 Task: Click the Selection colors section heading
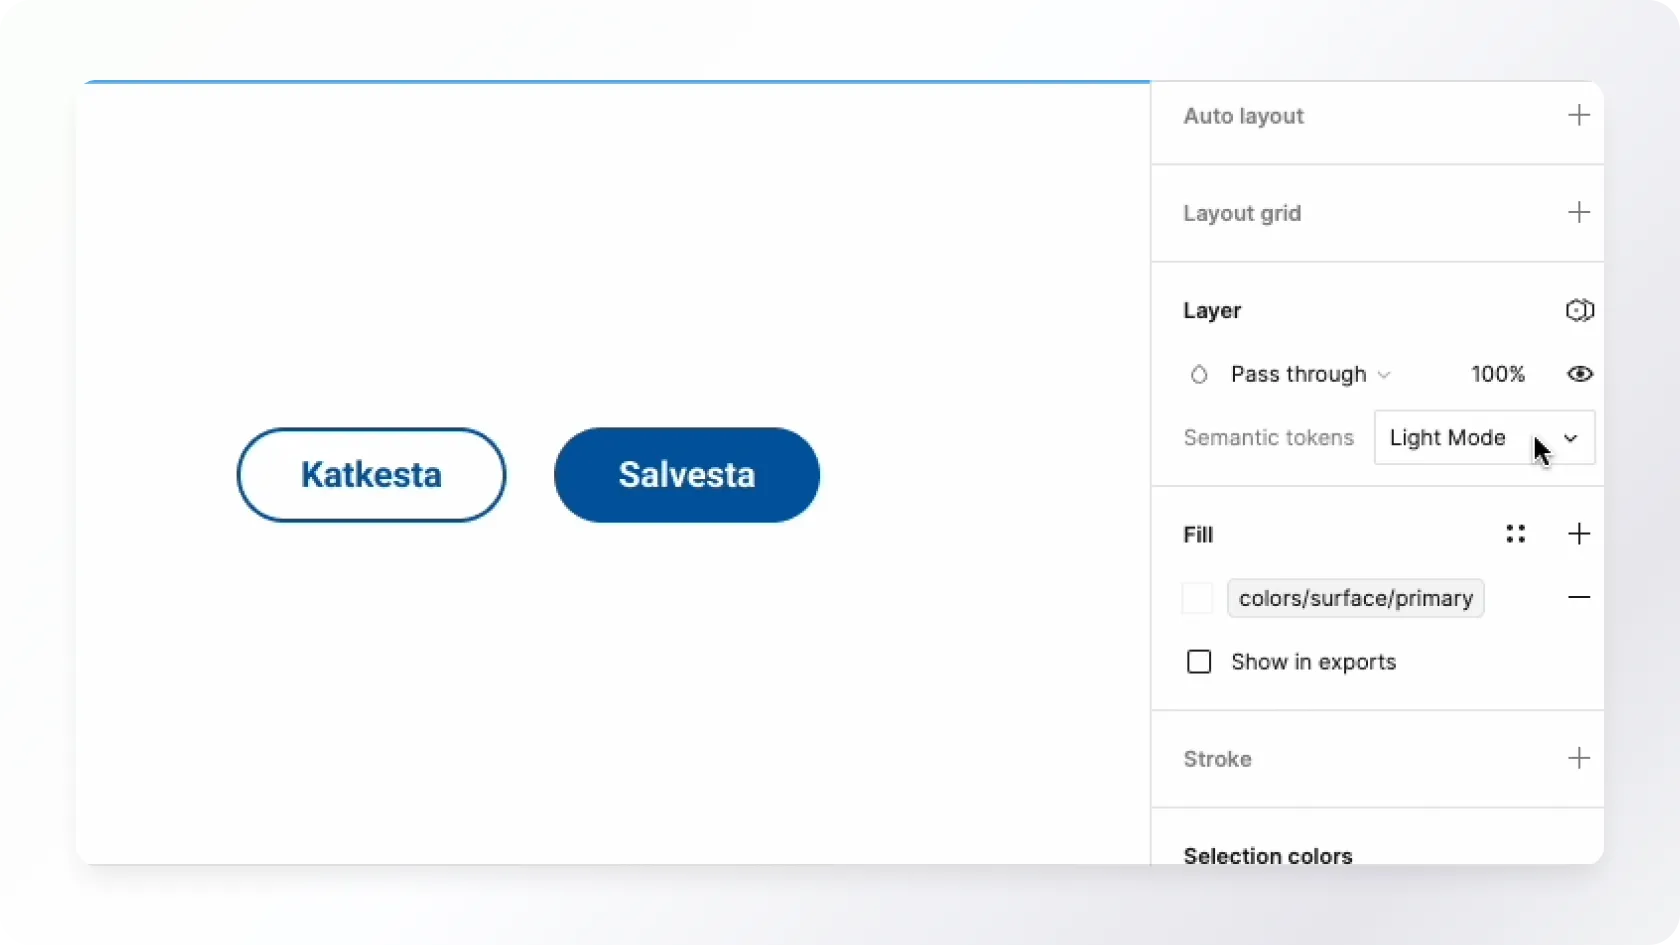1267,856
